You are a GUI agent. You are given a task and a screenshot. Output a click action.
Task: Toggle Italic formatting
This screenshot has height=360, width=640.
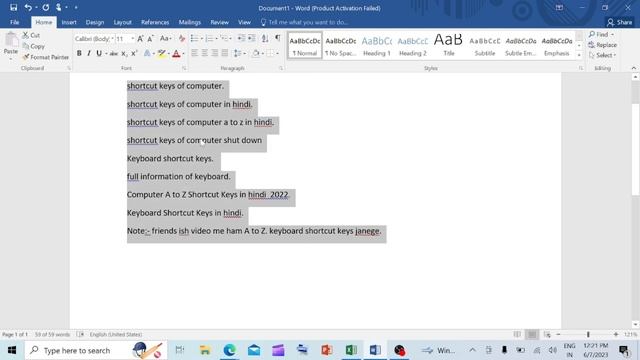coord(89,53)
